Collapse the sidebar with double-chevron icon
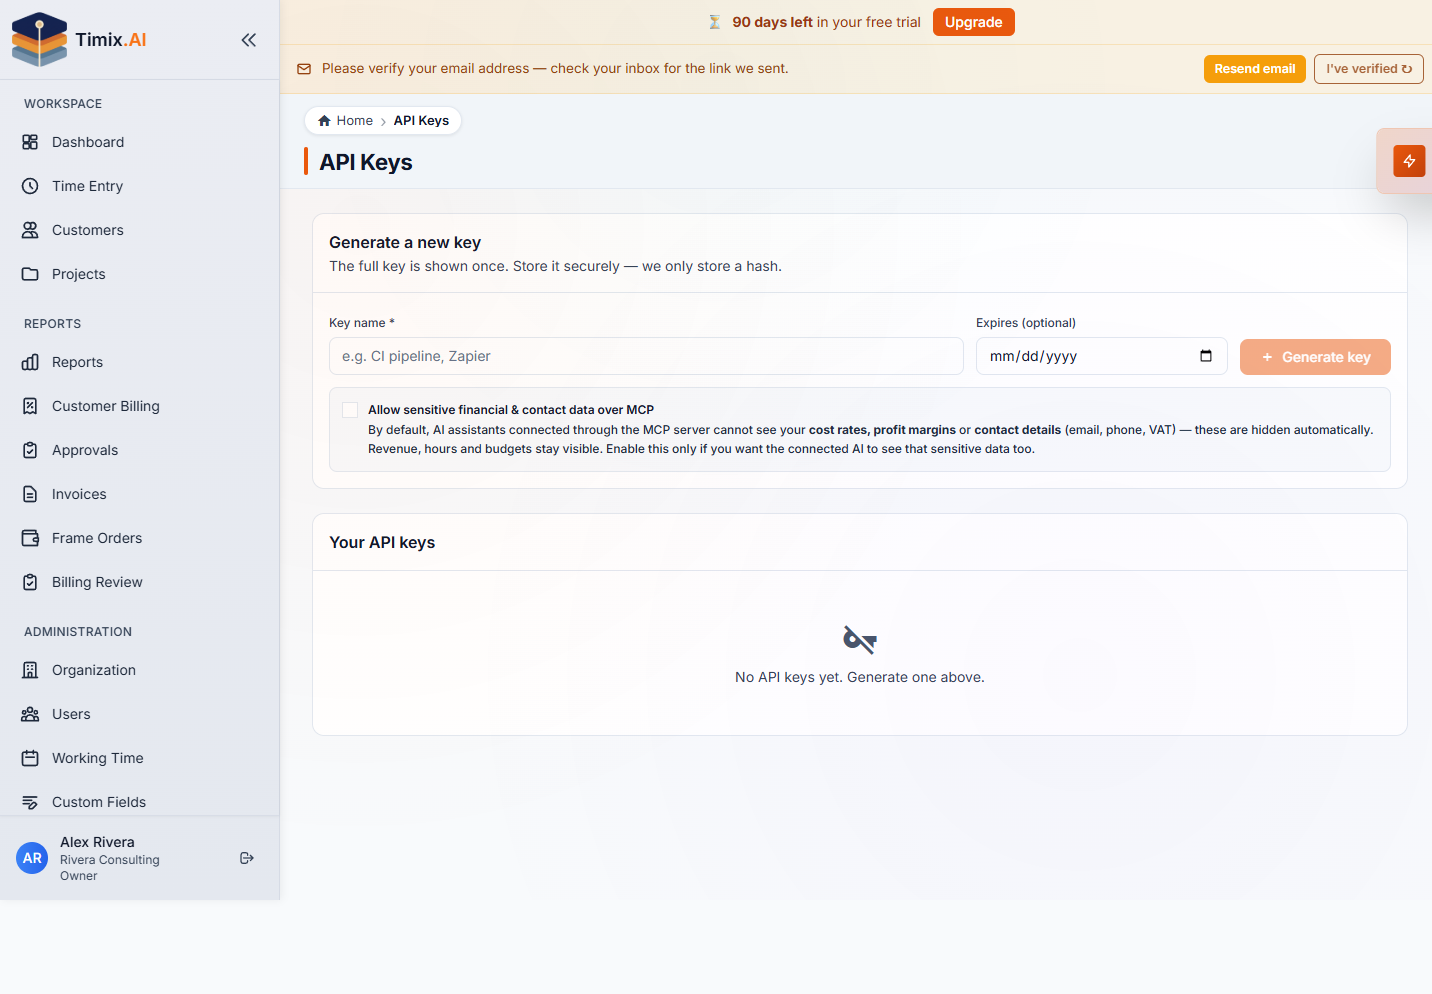 [248, 40]
